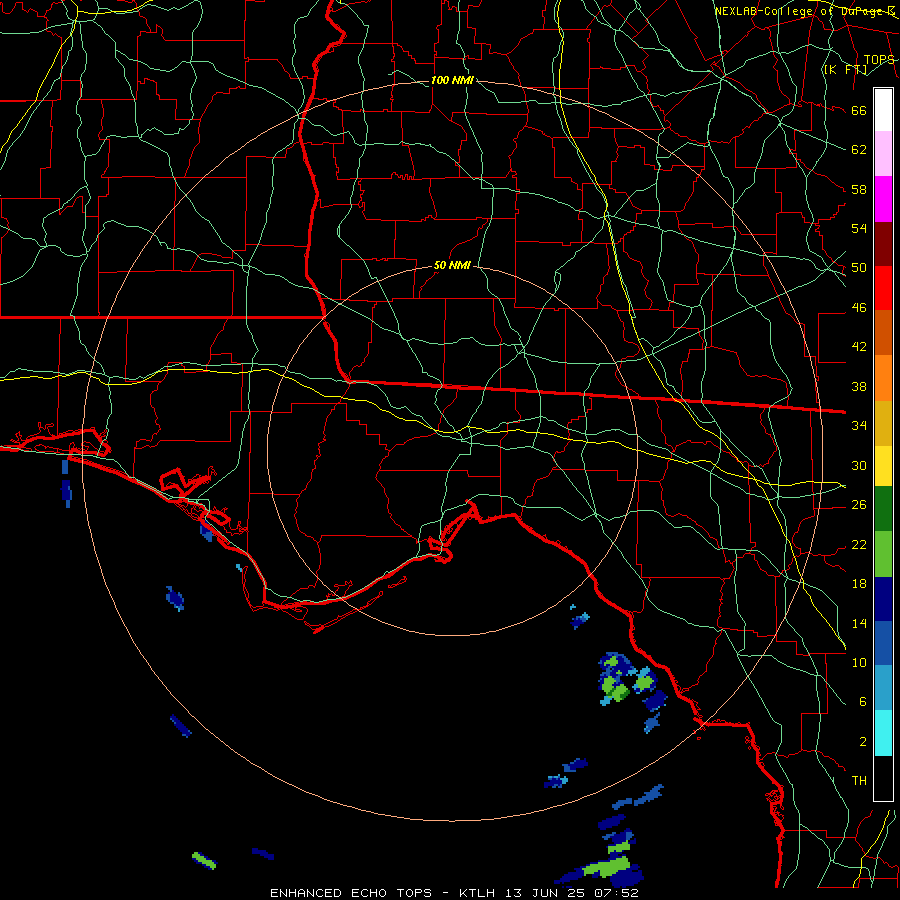900x900 pixels.
Task: Click the 100 NMI range ring label
Action: (452, 80)
